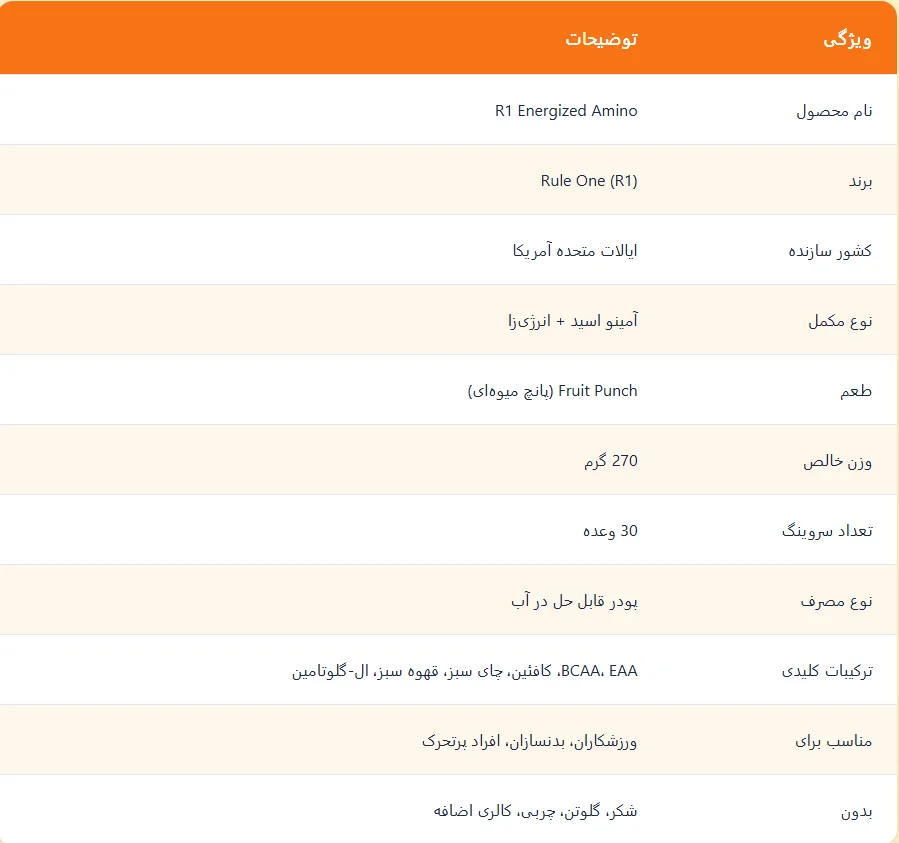Click the طعم row label
The width and height of the screenshot is (899, 843).
(x=856, y=391)
